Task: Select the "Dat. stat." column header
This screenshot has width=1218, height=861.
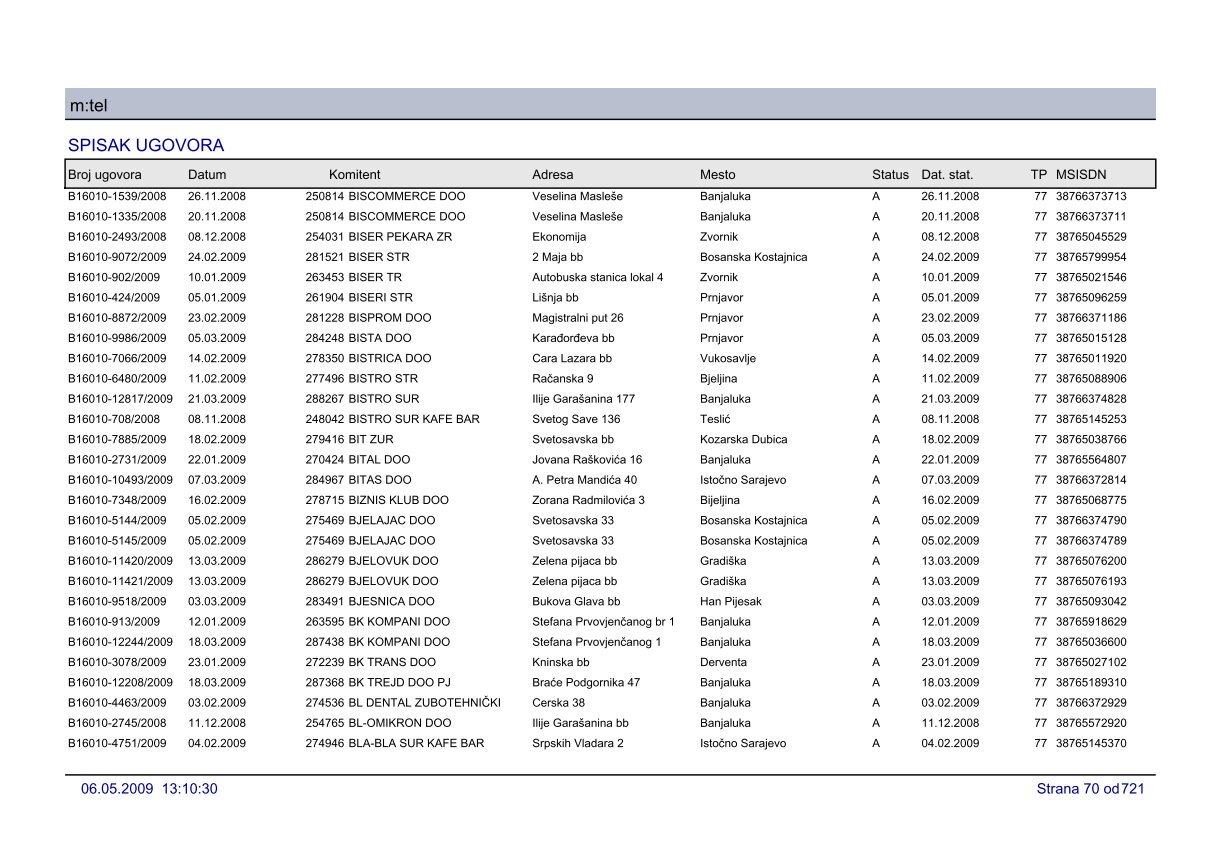Action: (946, 175)
